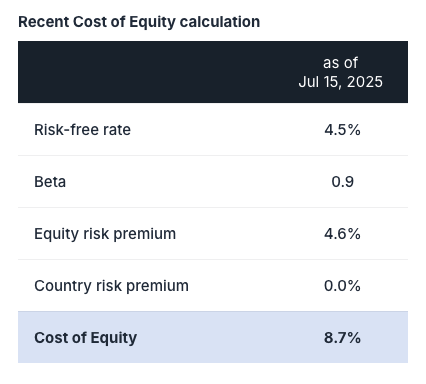
Task: Click the word 'calculation' in the title
Action: [220, 22]
